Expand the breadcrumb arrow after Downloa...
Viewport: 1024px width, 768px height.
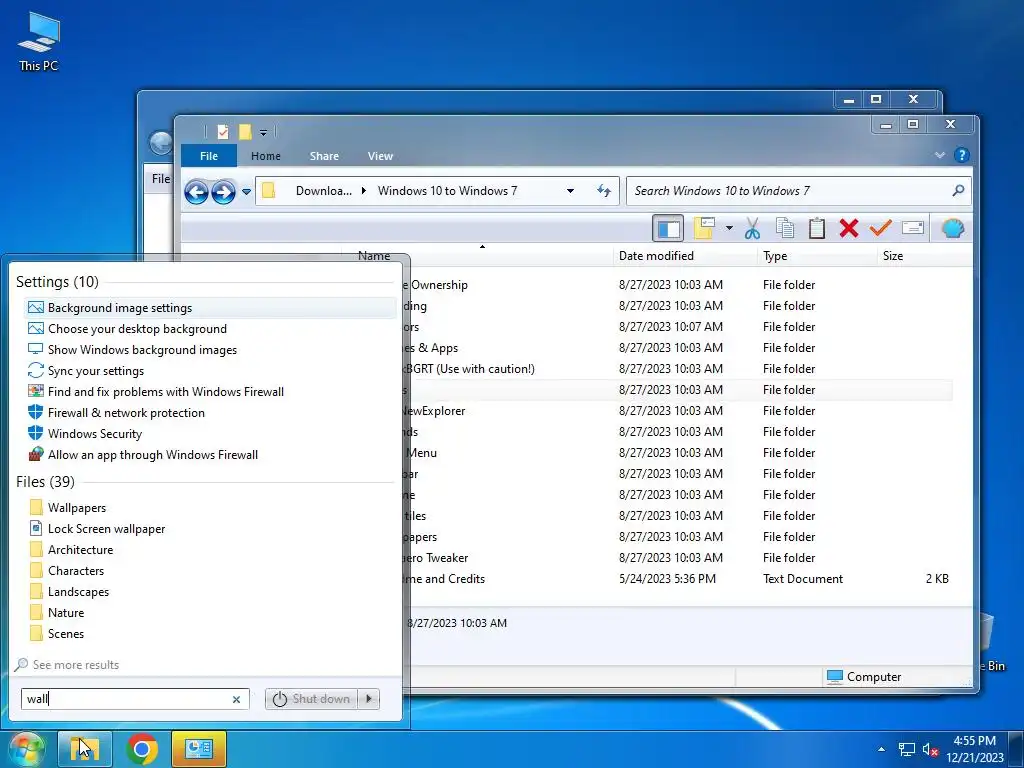pos(364,191)
